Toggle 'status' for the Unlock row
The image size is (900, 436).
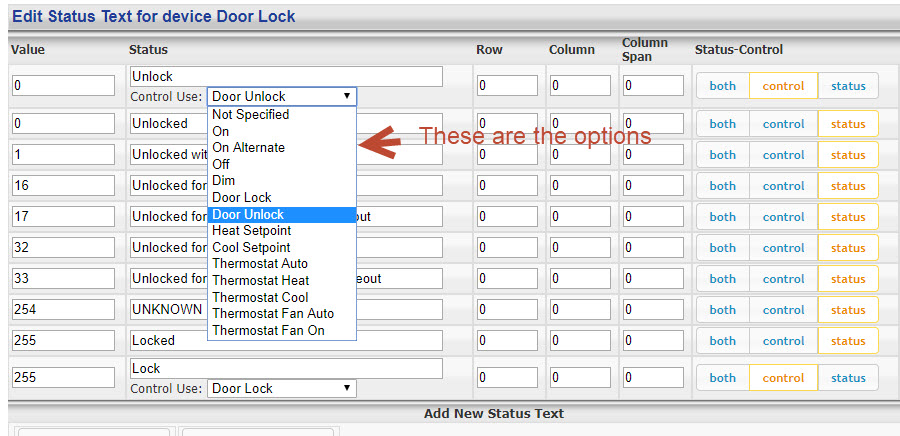(848, 86)
